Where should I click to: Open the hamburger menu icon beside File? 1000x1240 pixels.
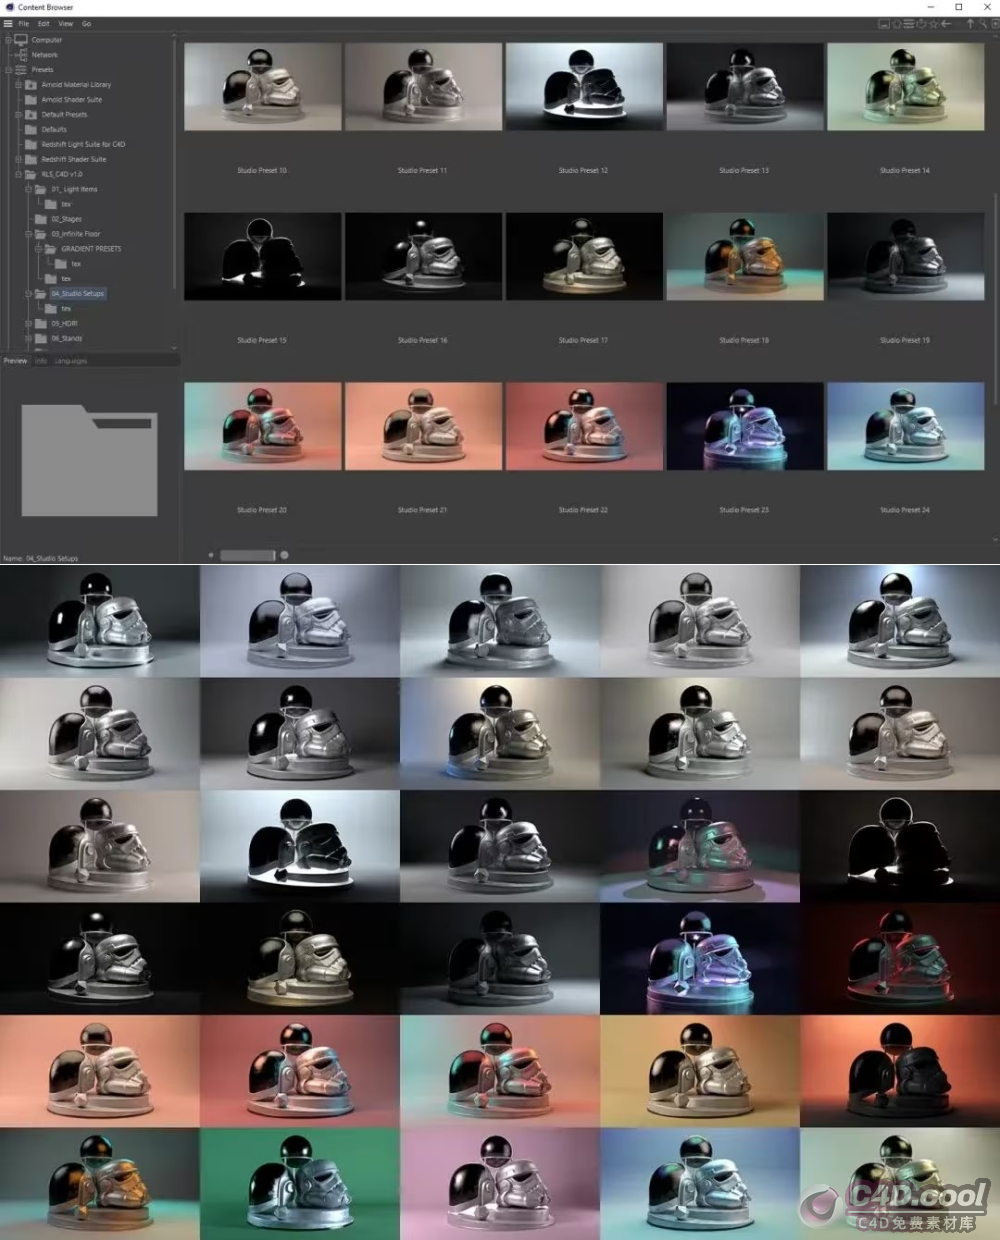tap(9, 23)
